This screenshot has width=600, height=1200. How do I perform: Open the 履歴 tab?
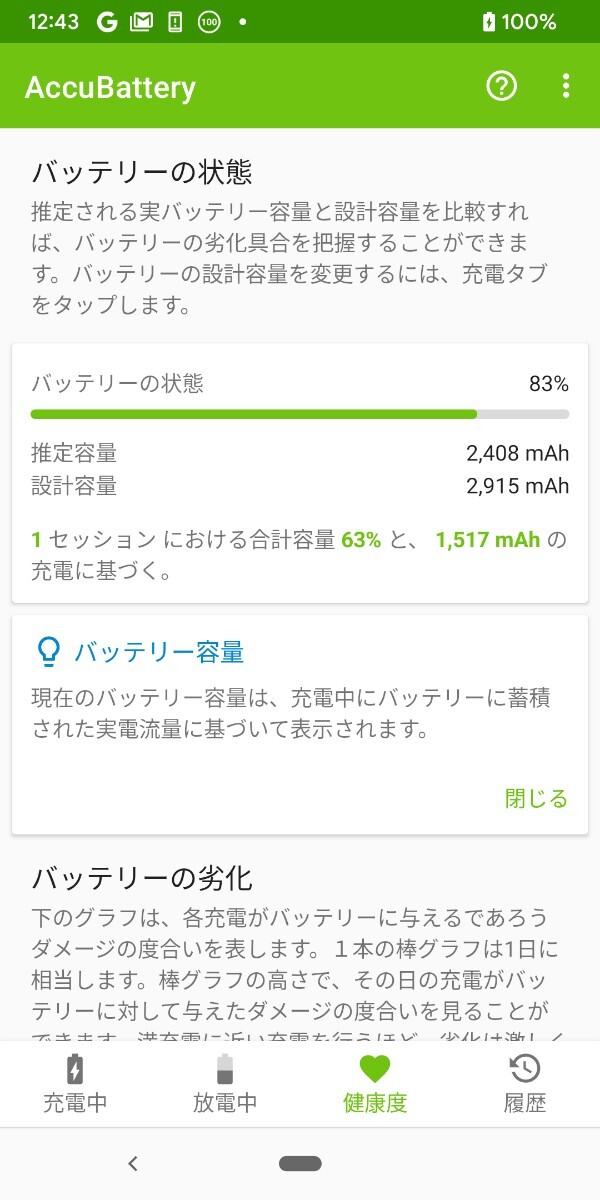coord(525,1103)
